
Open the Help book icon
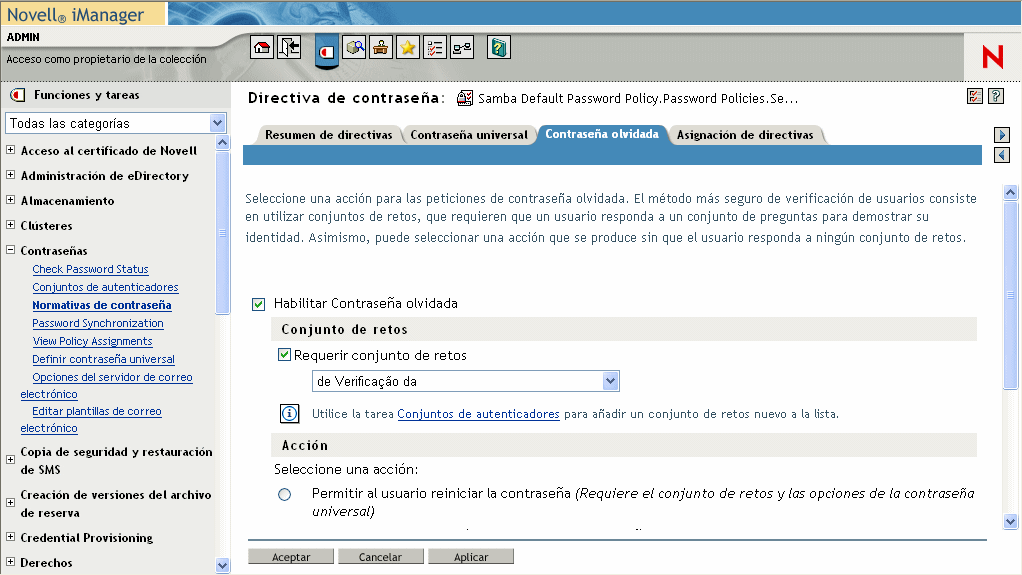coord(499,48)
